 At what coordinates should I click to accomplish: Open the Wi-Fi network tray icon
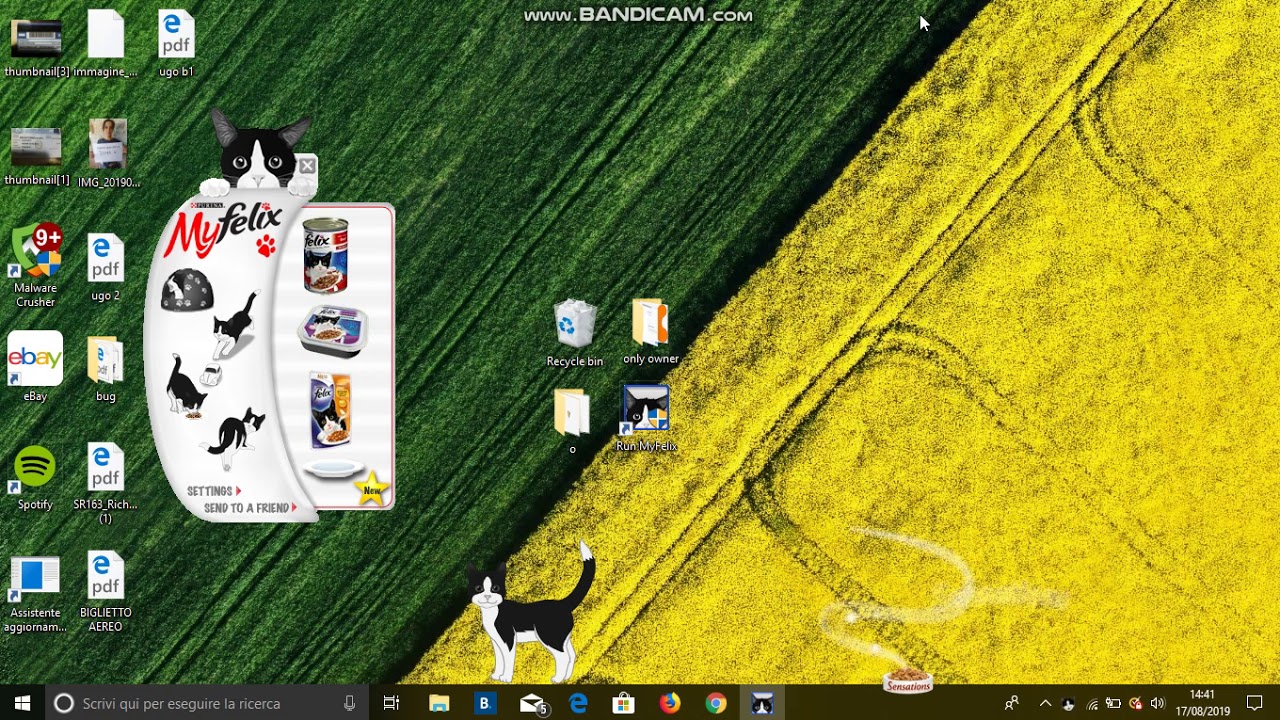coord(1092,703)
